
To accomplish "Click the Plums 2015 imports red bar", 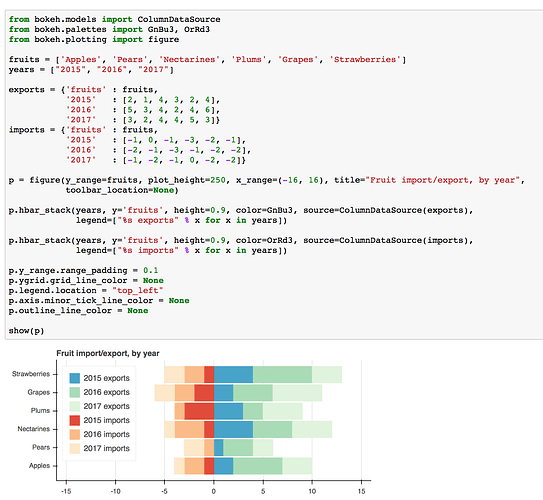I will click(199, 411).
